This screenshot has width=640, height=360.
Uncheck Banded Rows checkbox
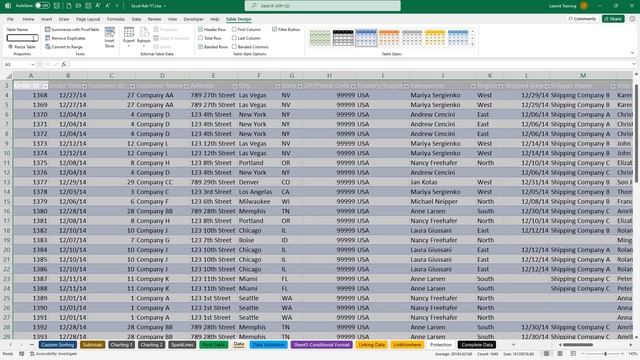(x=200, y=47)
